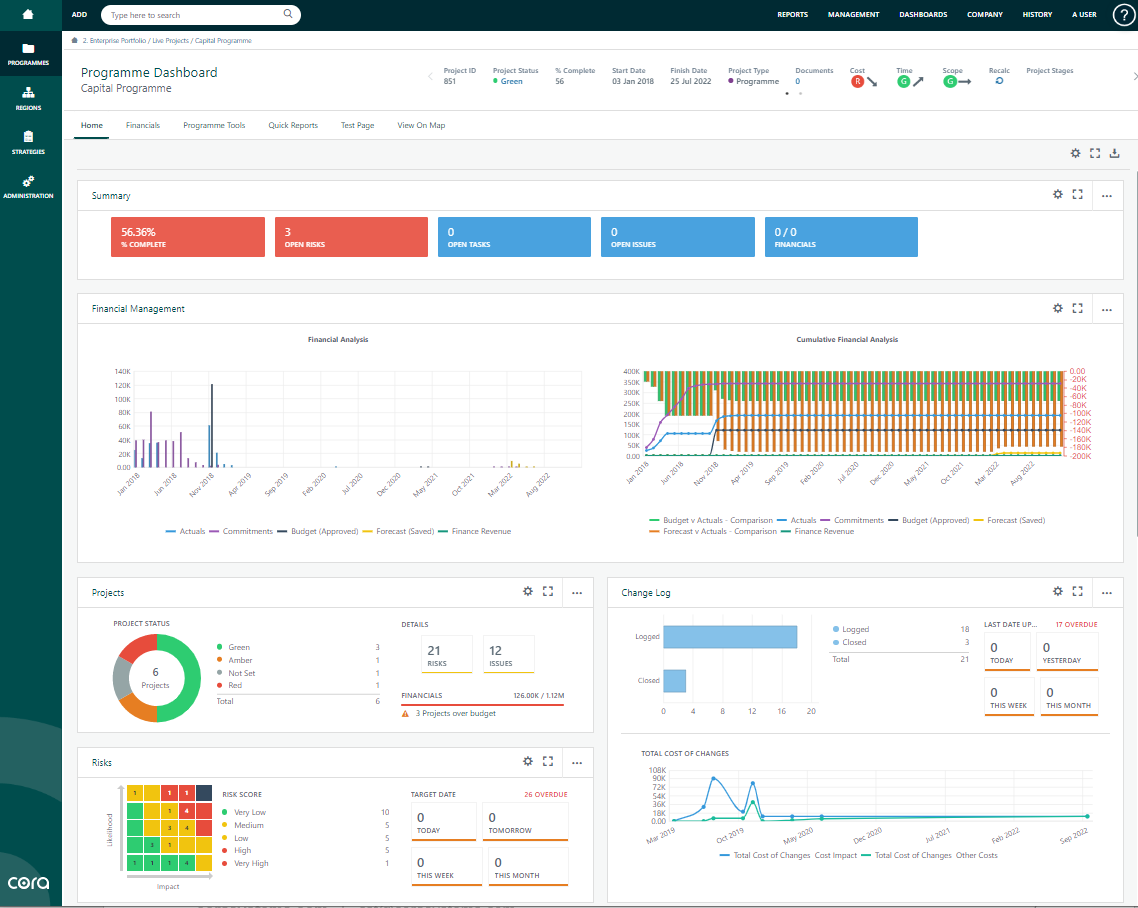
Task: Open the Dashboards menu
Action: (923, 15)
